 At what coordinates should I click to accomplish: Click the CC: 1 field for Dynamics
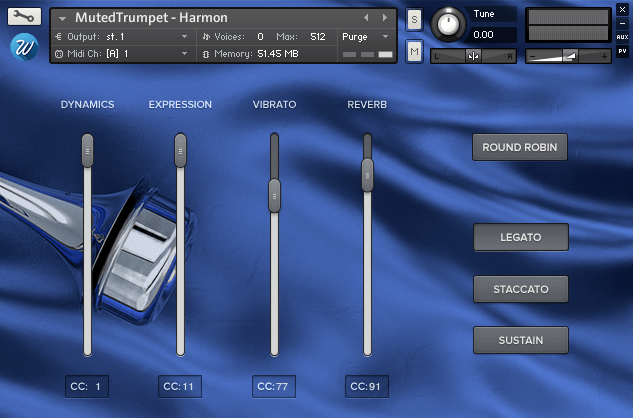pyautogui.click(x=87, y=386)
